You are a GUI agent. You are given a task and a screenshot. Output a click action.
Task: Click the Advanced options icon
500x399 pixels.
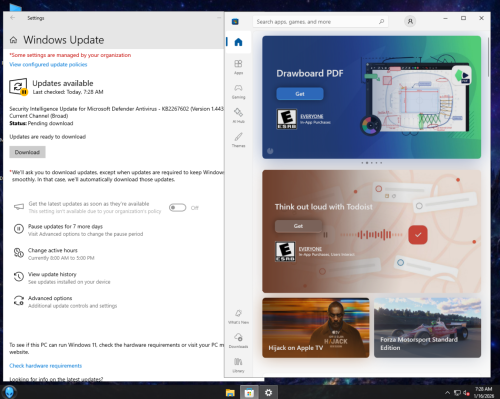18,300
